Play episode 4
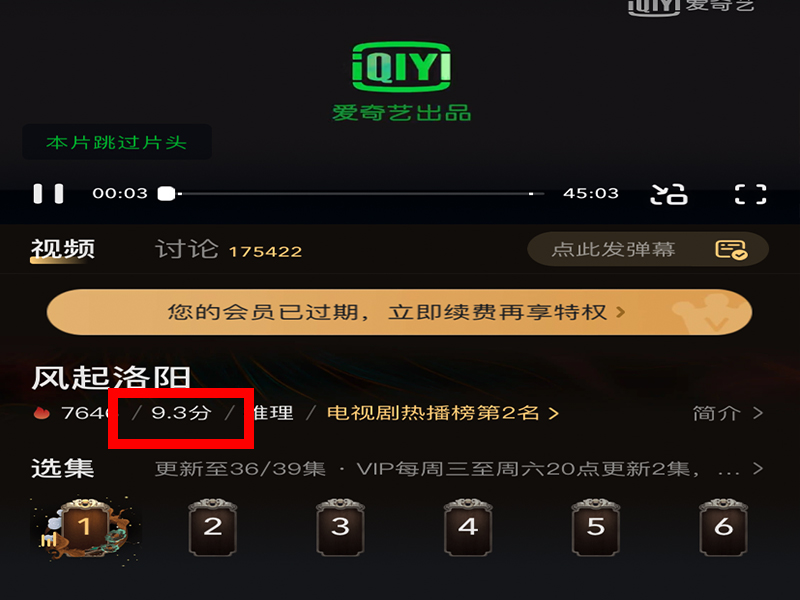The width and height of the screenshot is (800, 600). coord(468,527)
